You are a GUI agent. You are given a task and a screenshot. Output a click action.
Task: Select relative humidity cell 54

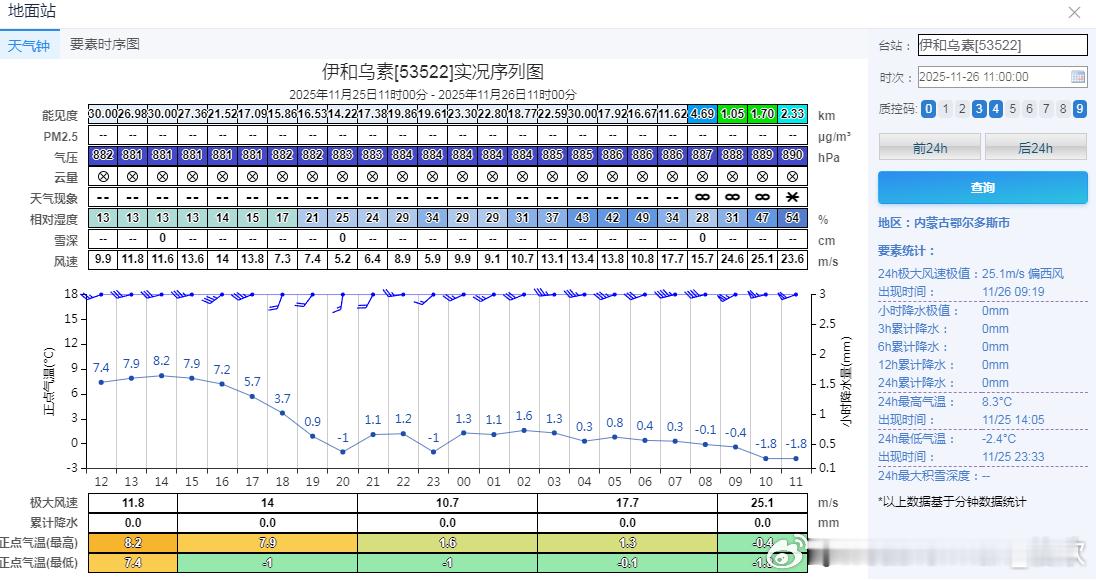click(793, 218)
